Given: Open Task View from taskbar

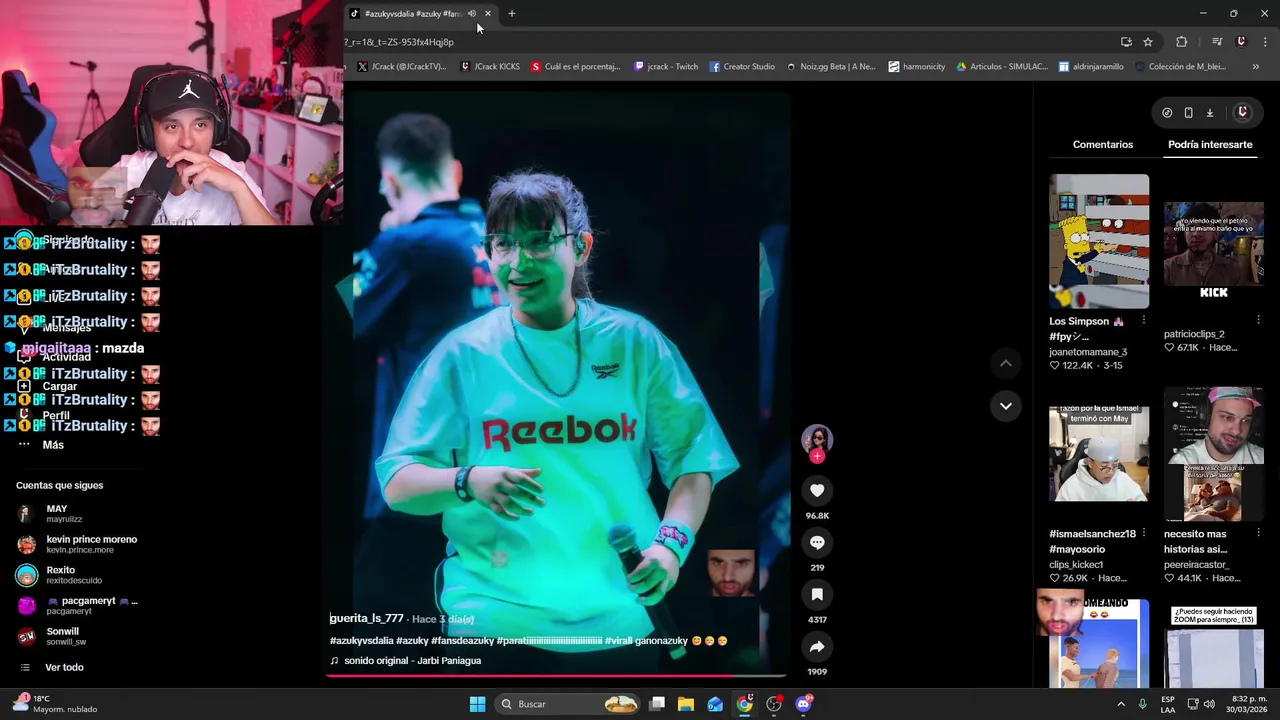Looking at the screenshot, I should pyautogui.click(x=657, y=704).
